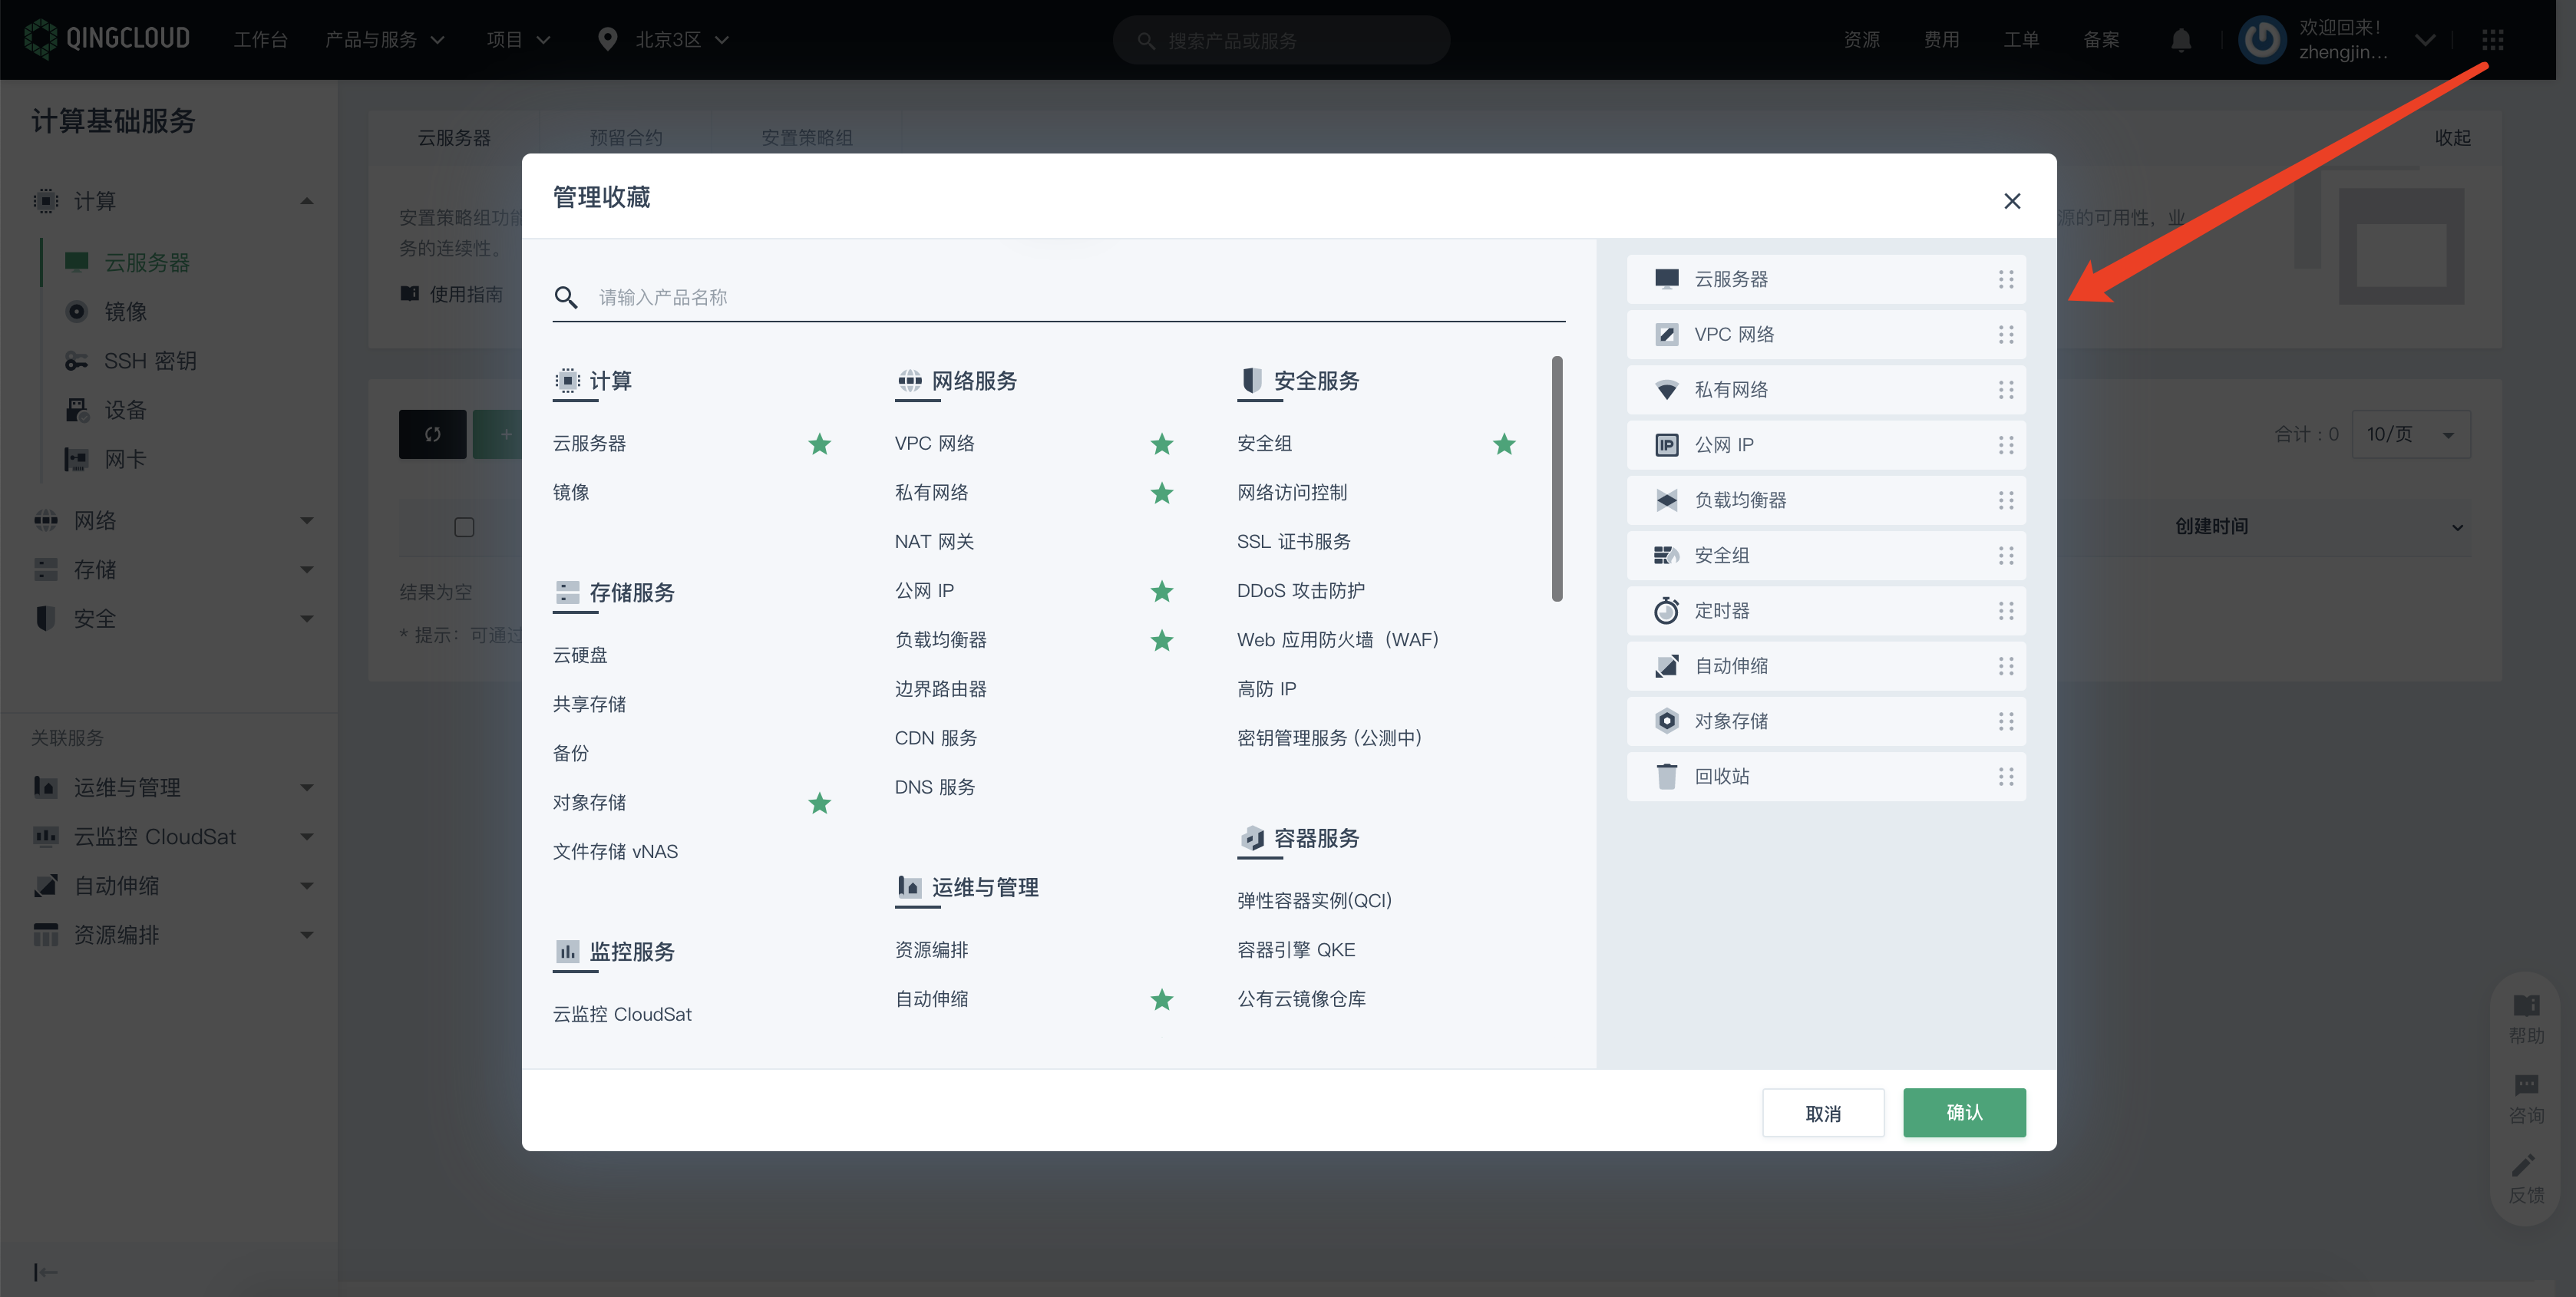Click drag handle for 定时器 favorite

pos(2005,611)
